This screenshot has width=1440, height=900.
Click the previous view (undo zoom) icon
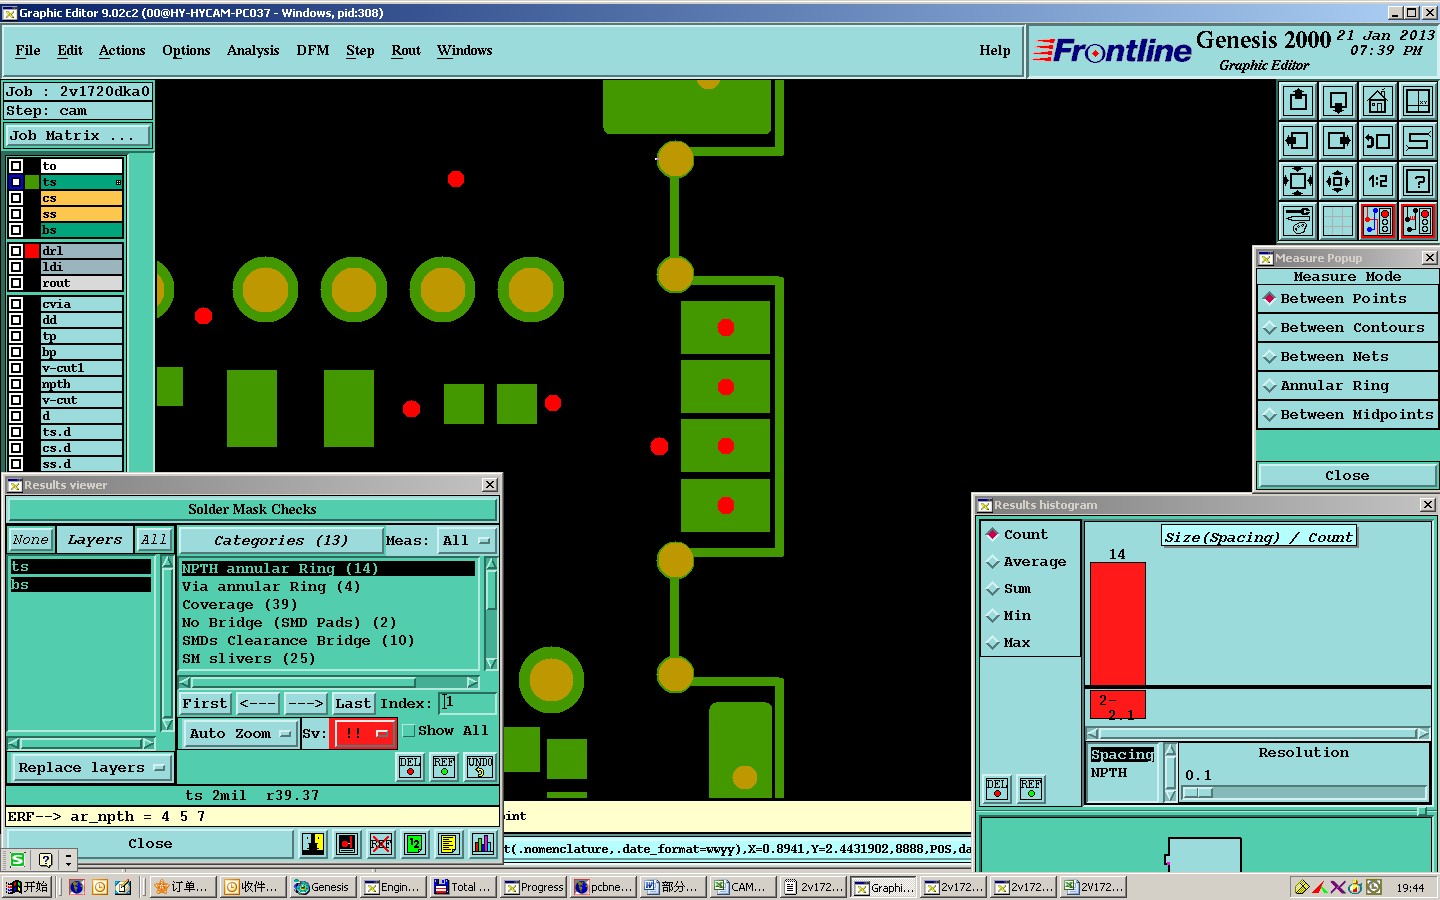(x=1378, y=141)
